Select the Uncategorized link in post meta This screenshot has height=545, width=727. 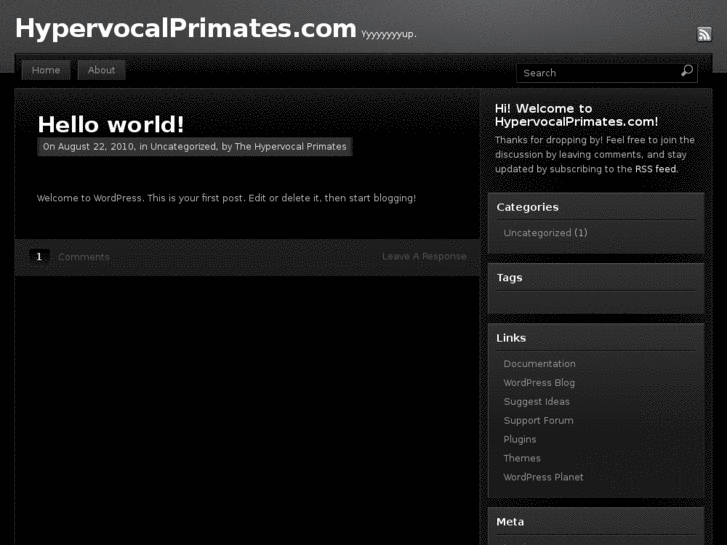click(x=183, y=147)
